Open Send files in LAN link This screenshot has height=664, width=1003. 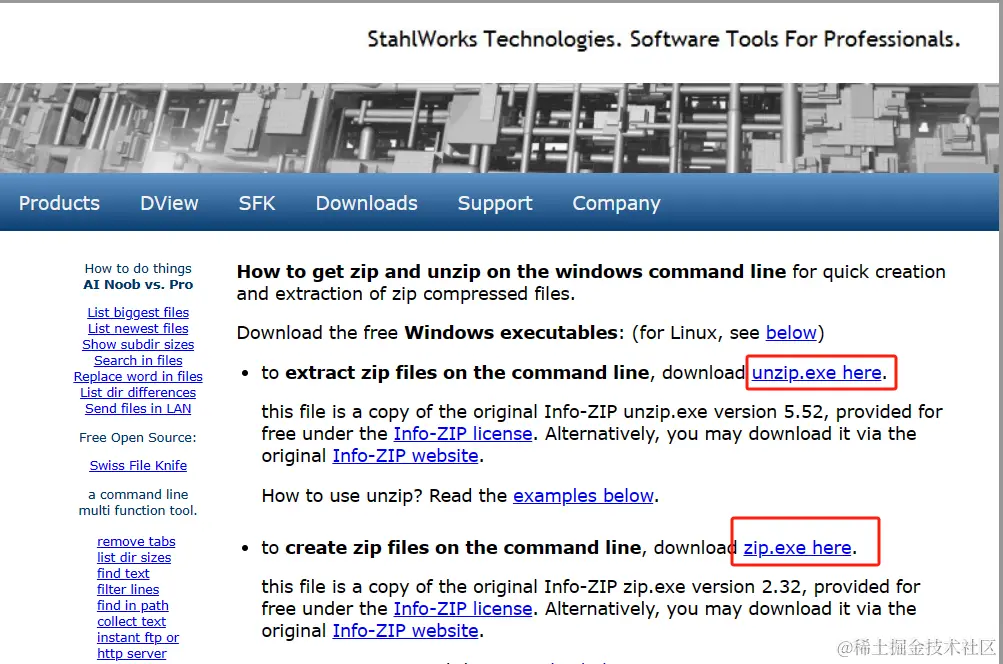pyautogui.click(x=138, y=408)
